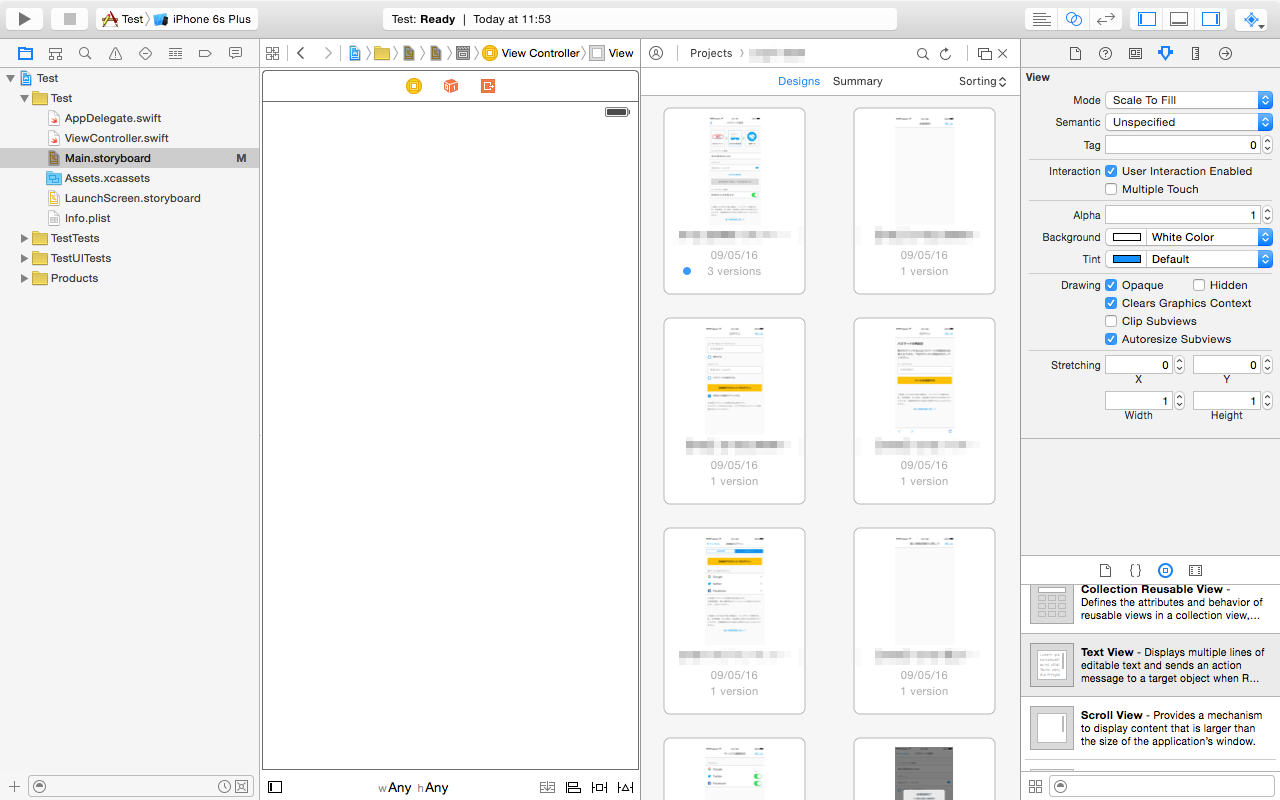Open the Find navigator magnifying glass
The width and height of the screenshot is (1280, 800).
tap(85, 53)
